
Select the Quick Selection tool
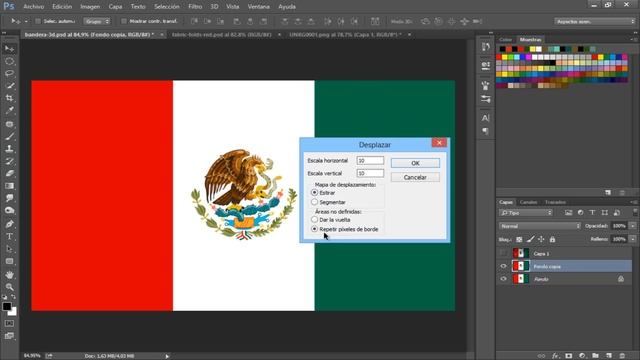click(9, 86)
